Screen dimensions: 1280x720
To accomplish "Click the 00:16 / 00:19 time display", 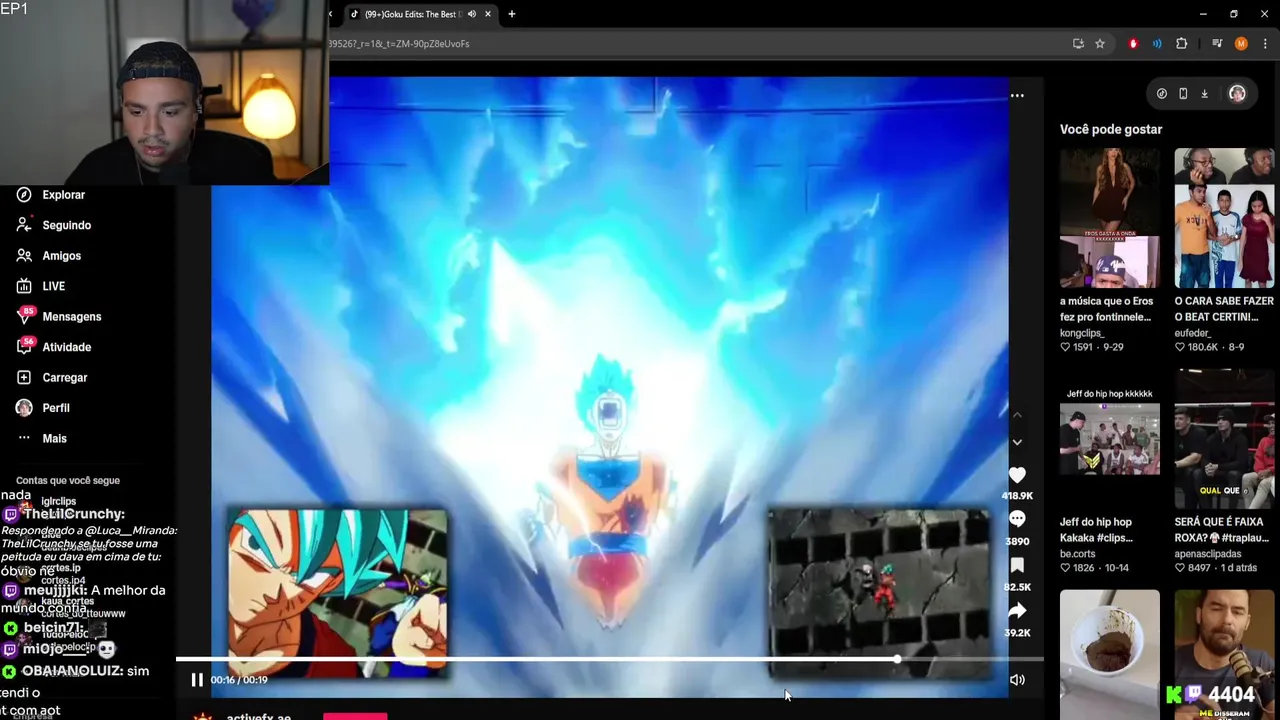I will click(239, 680).
